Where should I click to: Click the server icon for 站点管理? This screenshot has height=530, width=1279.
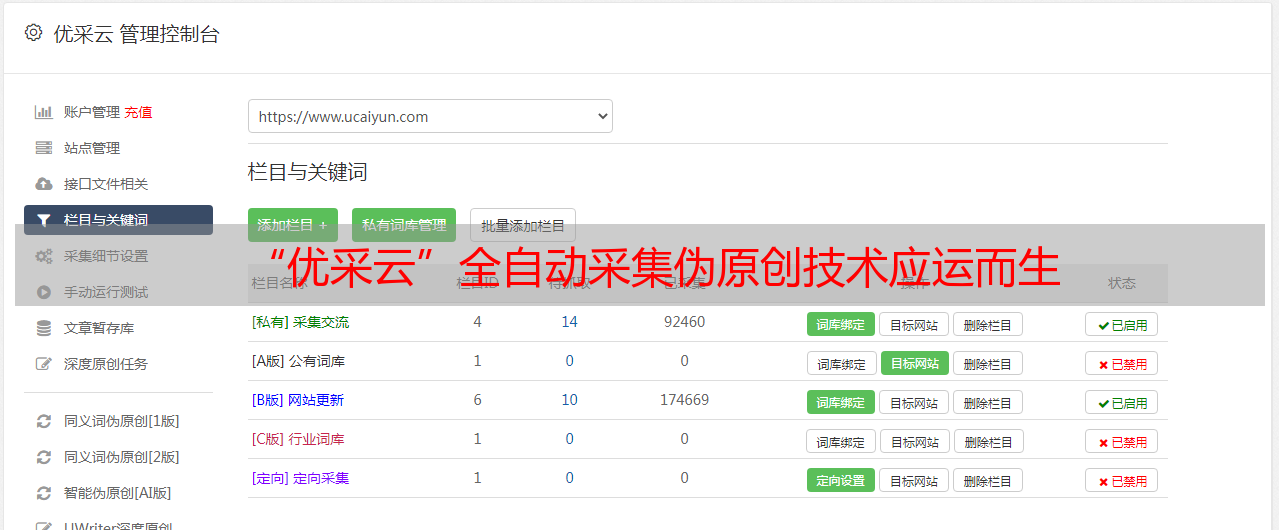(x=44, y=148)
